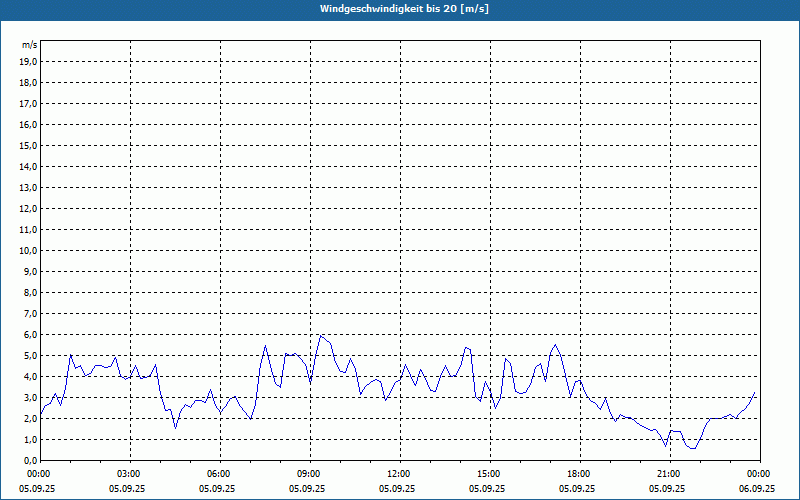Click the 15:00 time axis label
The image size is (800, 500).
(x=489, y=473)
